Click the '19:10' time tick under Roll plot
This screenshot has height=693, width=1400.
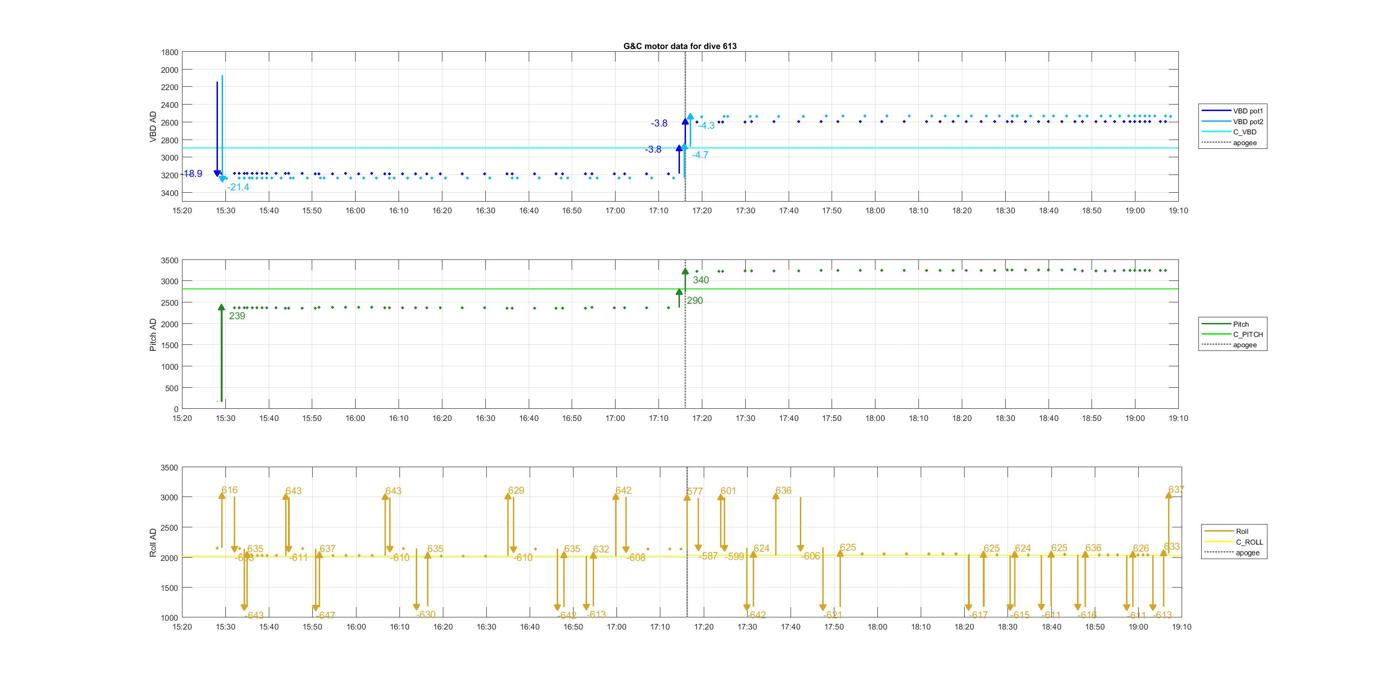(1181, 627)
